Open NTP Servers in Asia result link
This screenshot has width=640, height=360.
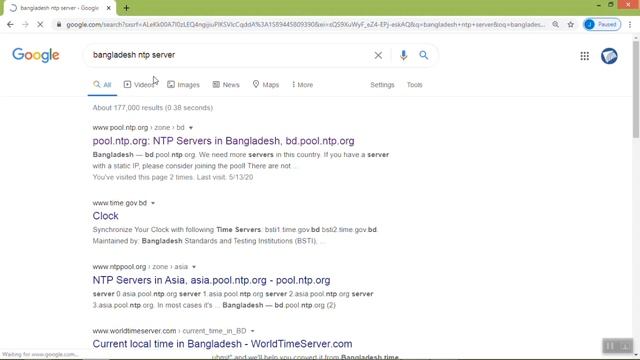tap(211, 280)
